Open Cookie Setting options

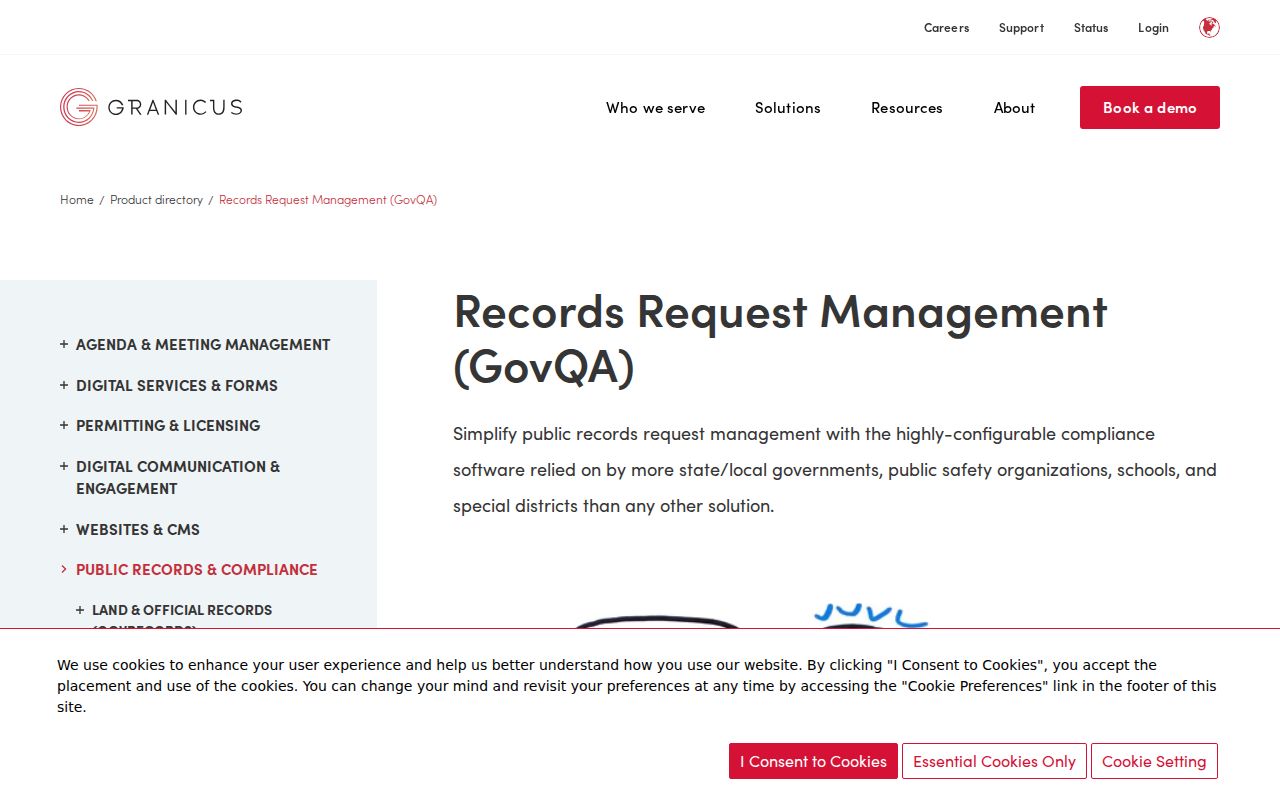click(x=1154, y=761)
